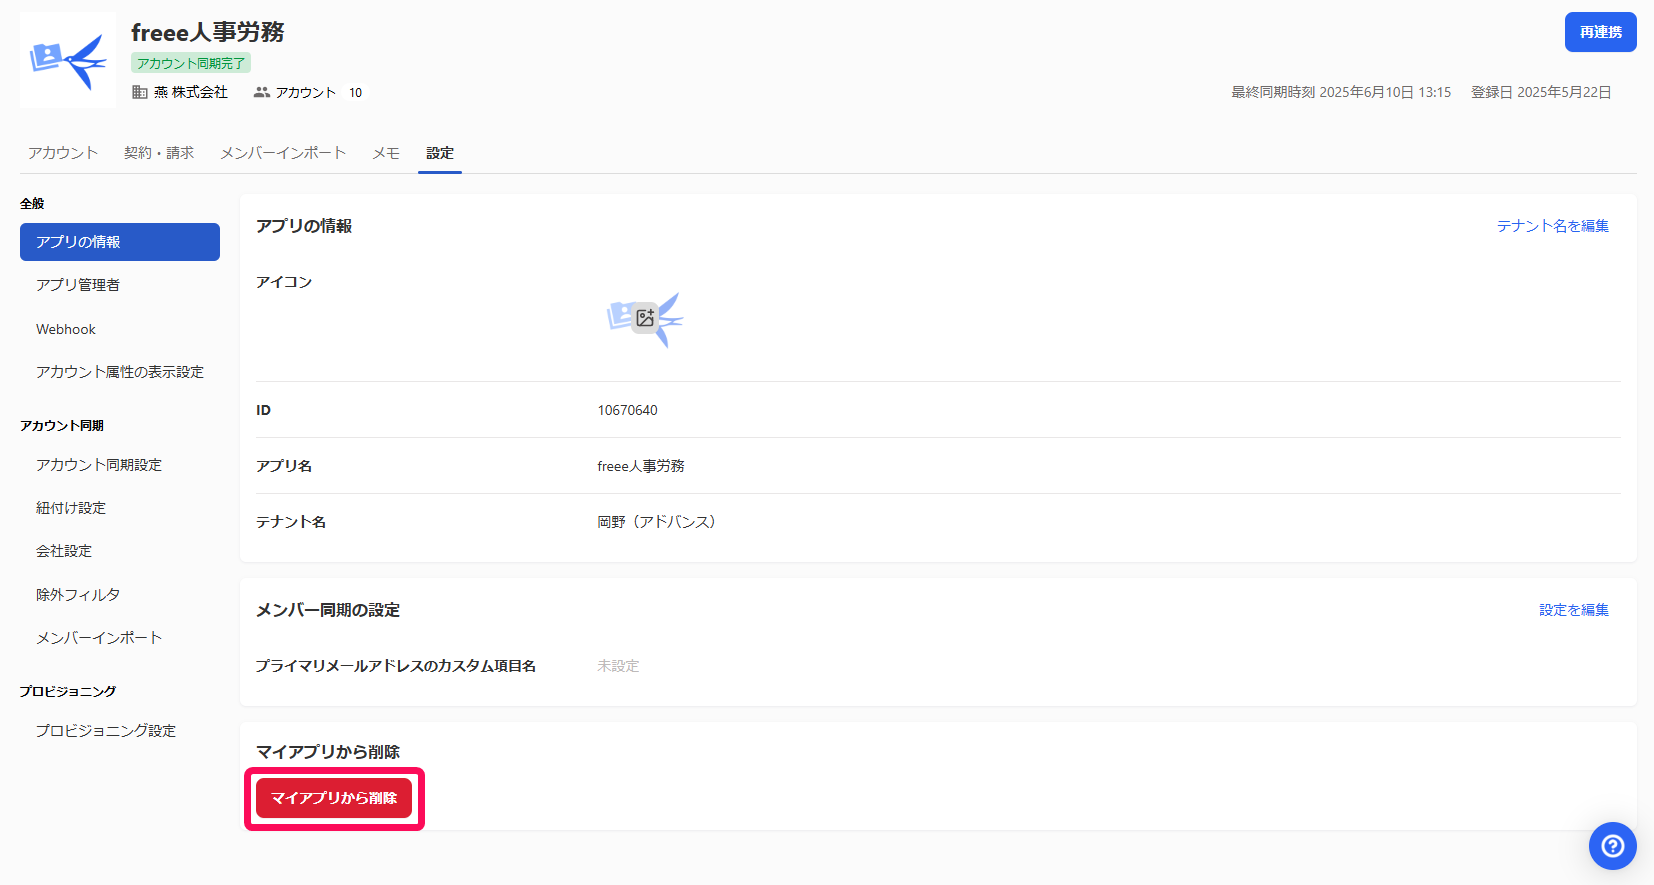Click the テナント名 row label
This screenshot has height=885, width=1654.
(291, 522)
